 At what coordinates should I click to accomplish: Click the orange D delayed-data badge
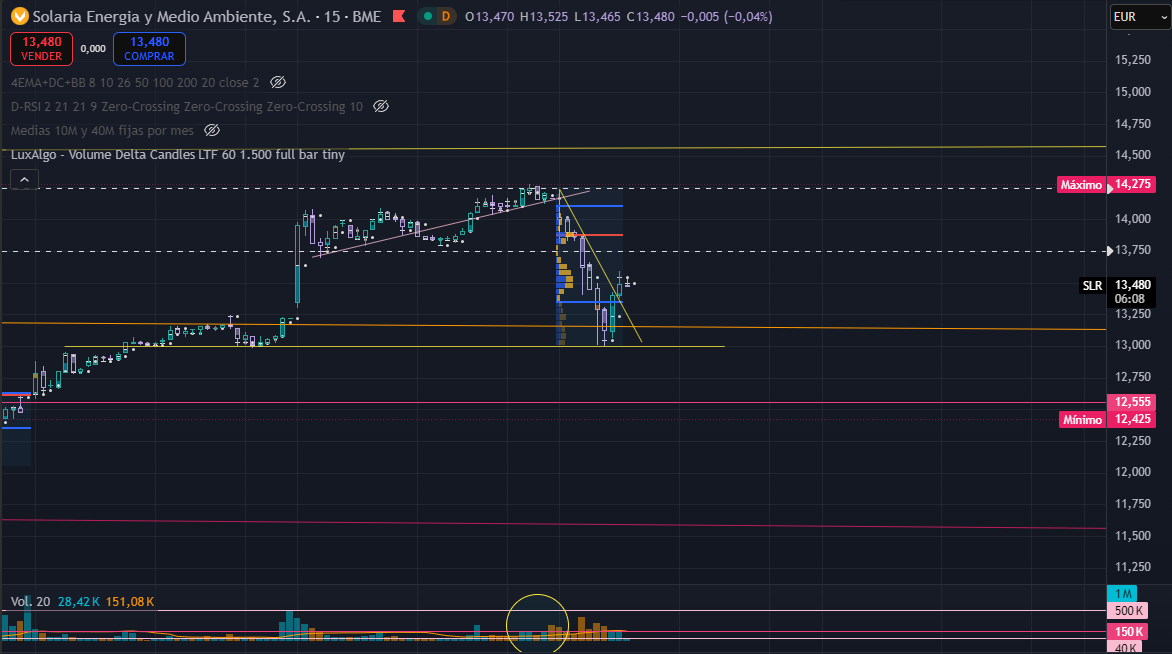[x=445, y=16]
